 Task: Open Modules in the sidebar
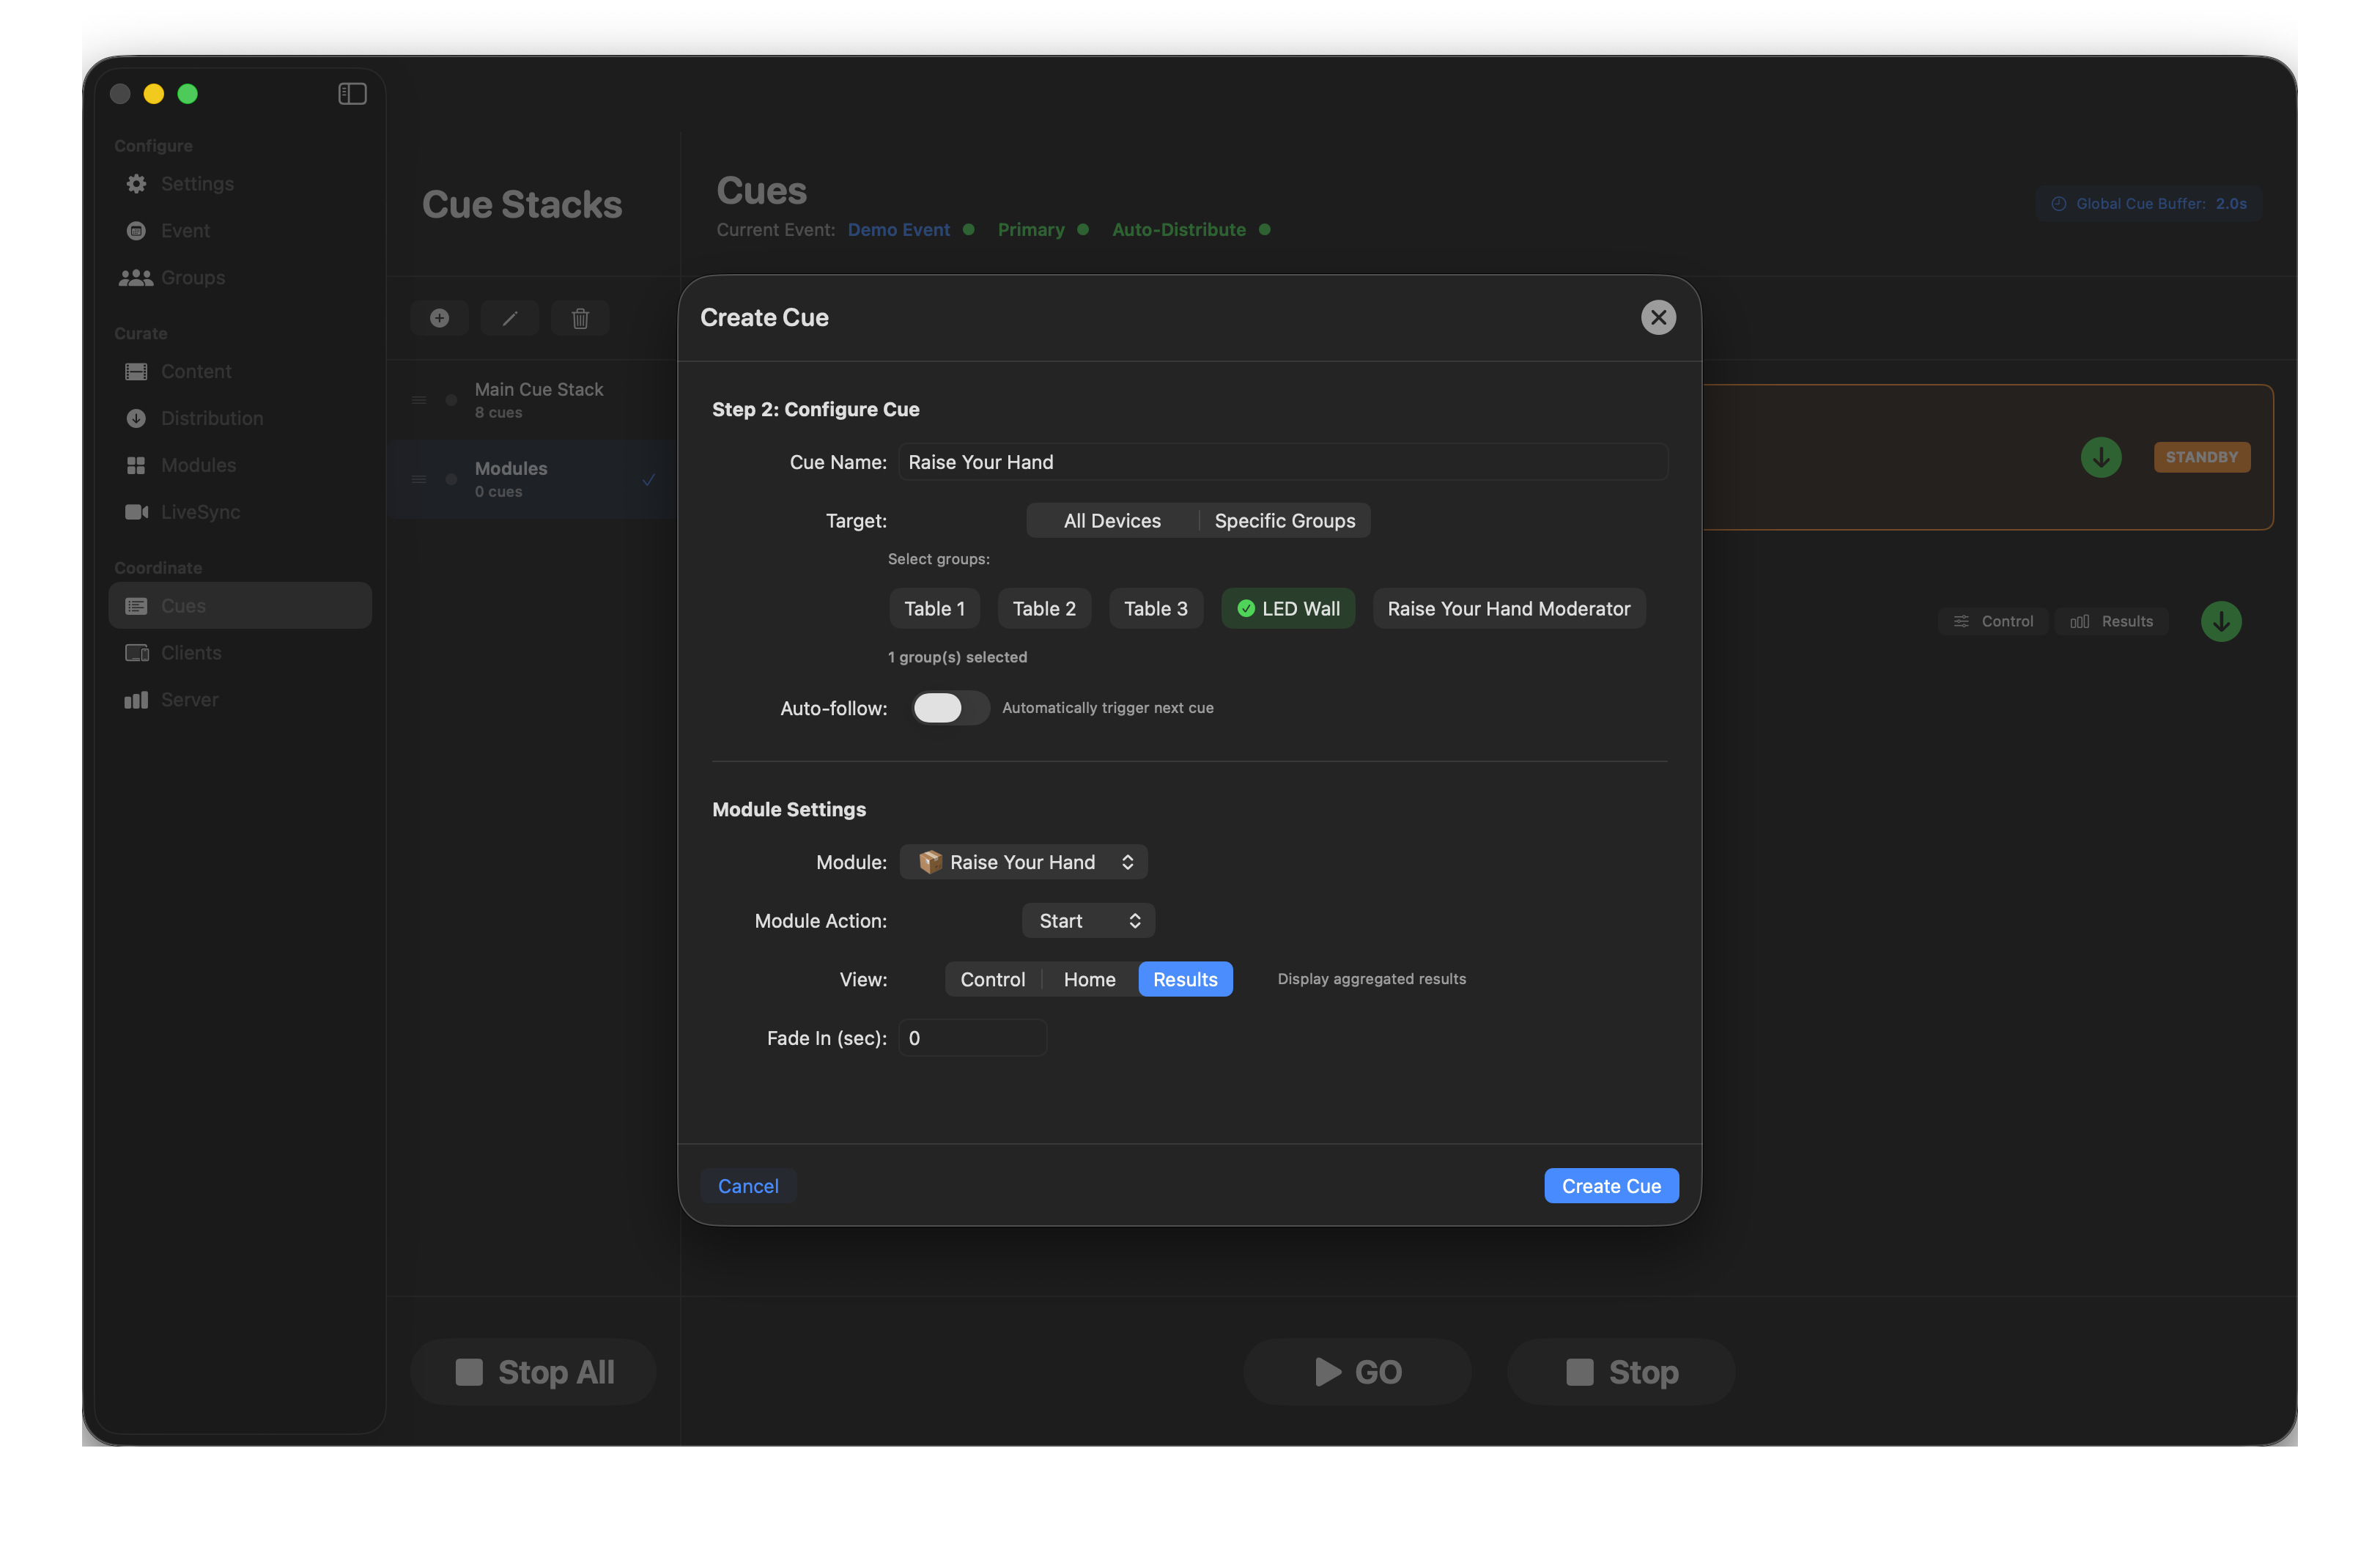[240, 466]
